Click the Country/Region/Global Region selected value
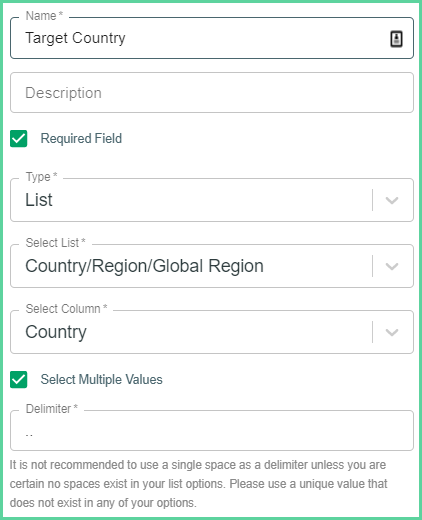Image resolution: width=422 pixels, height=520 pixels. point(144,266)
